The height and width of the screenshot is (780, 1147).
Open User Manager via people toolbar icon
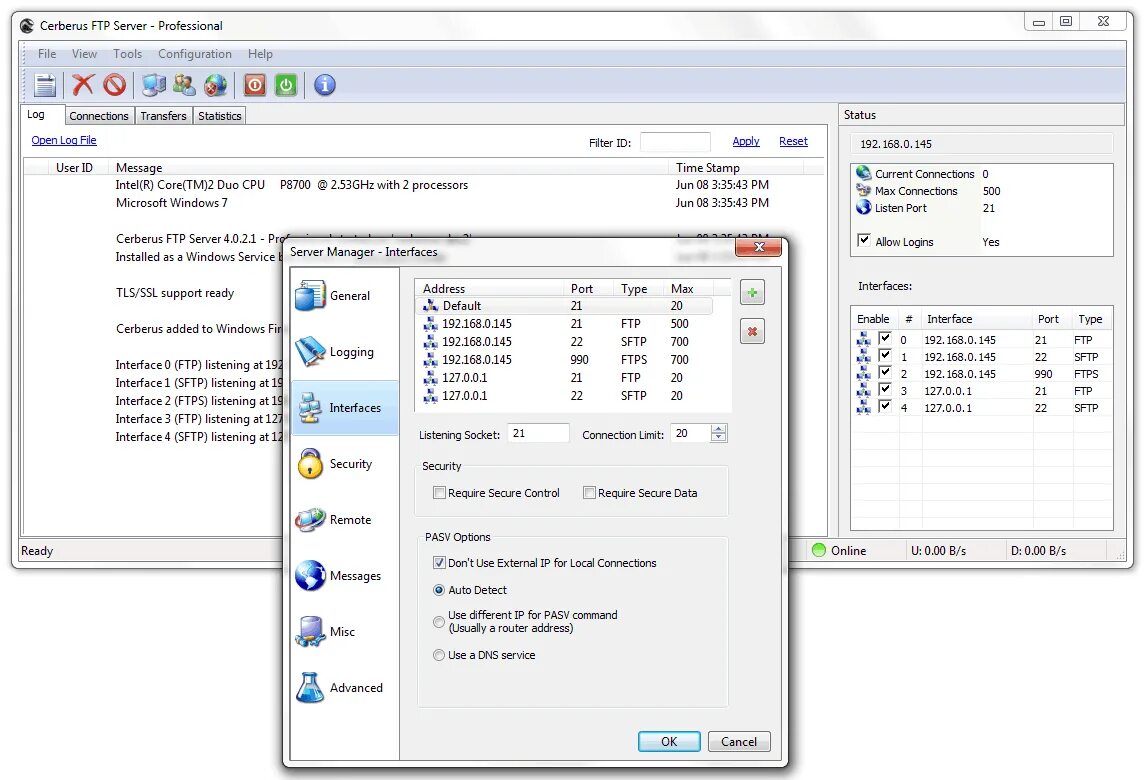pos(184,85)
